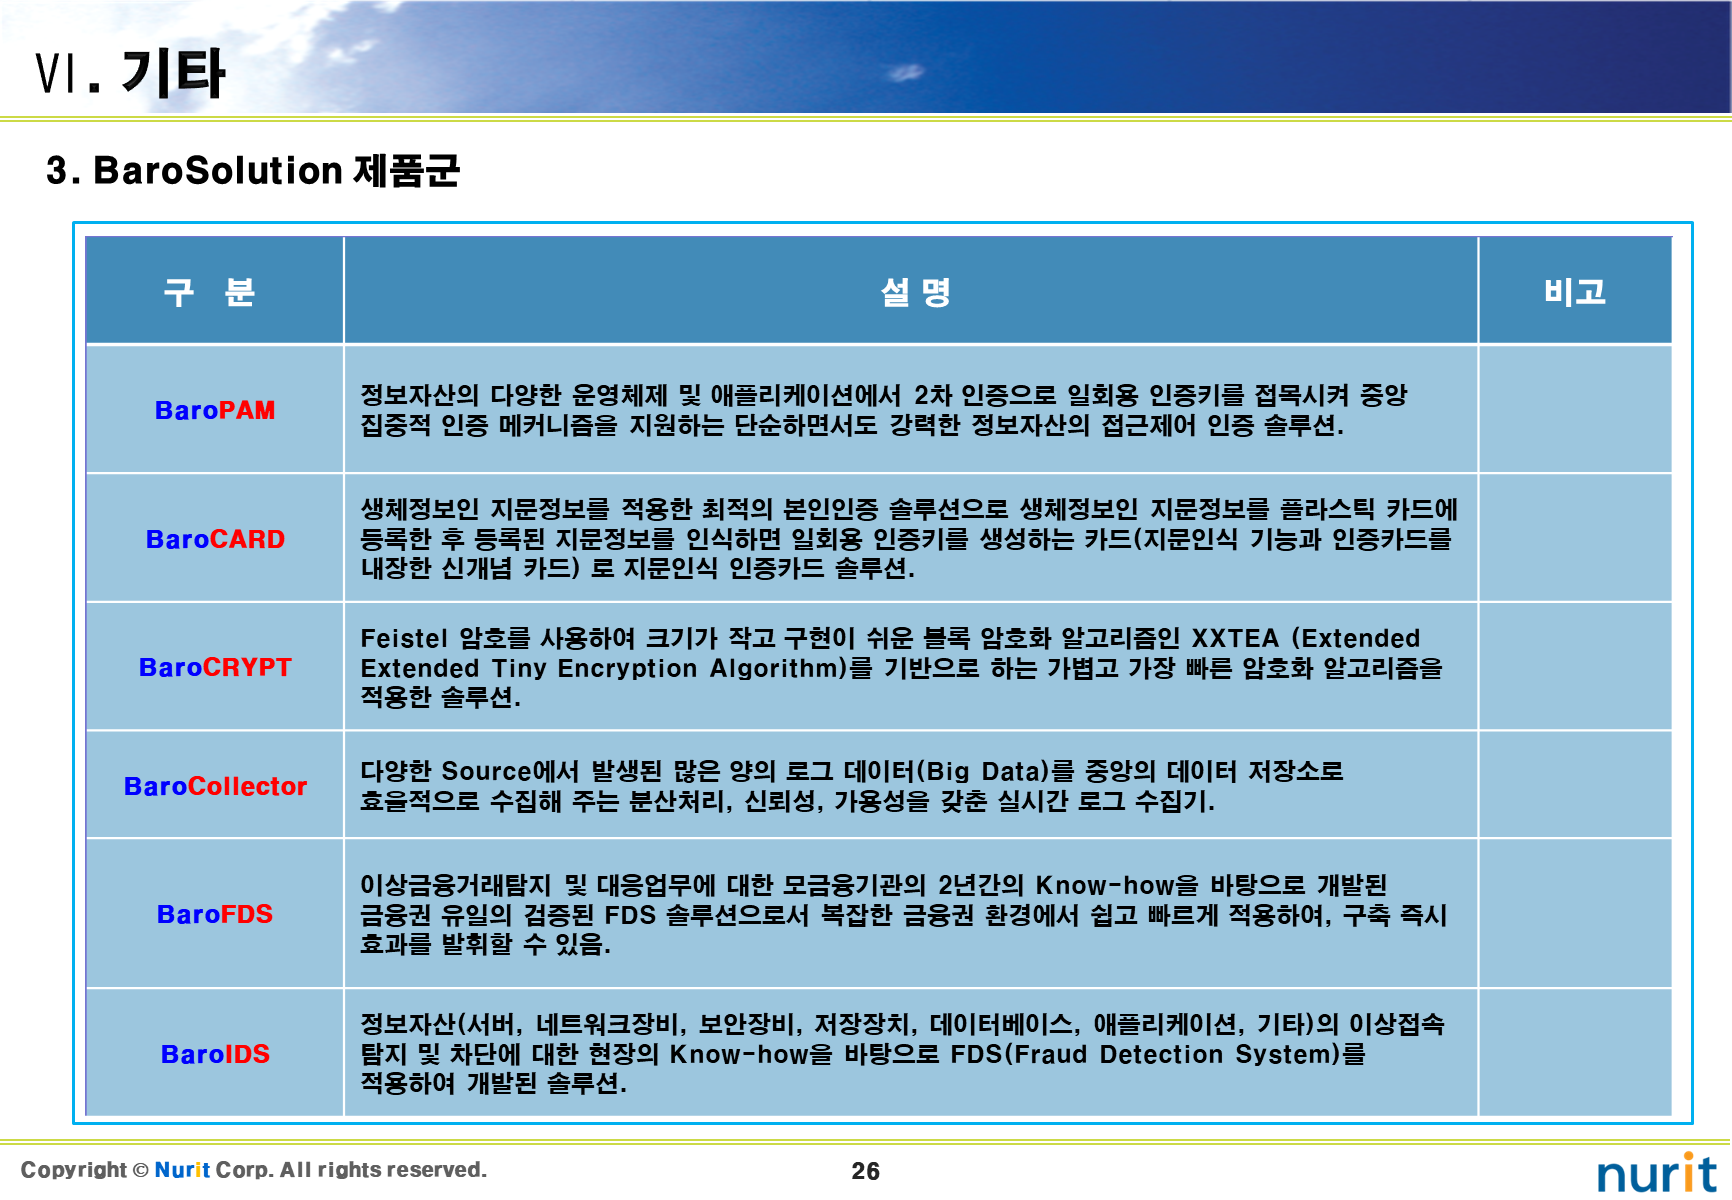Click the BaroPAM description starting '정보자산의 다양한 운영체제'
The image size is (1732, 1200).
point(884,410)
